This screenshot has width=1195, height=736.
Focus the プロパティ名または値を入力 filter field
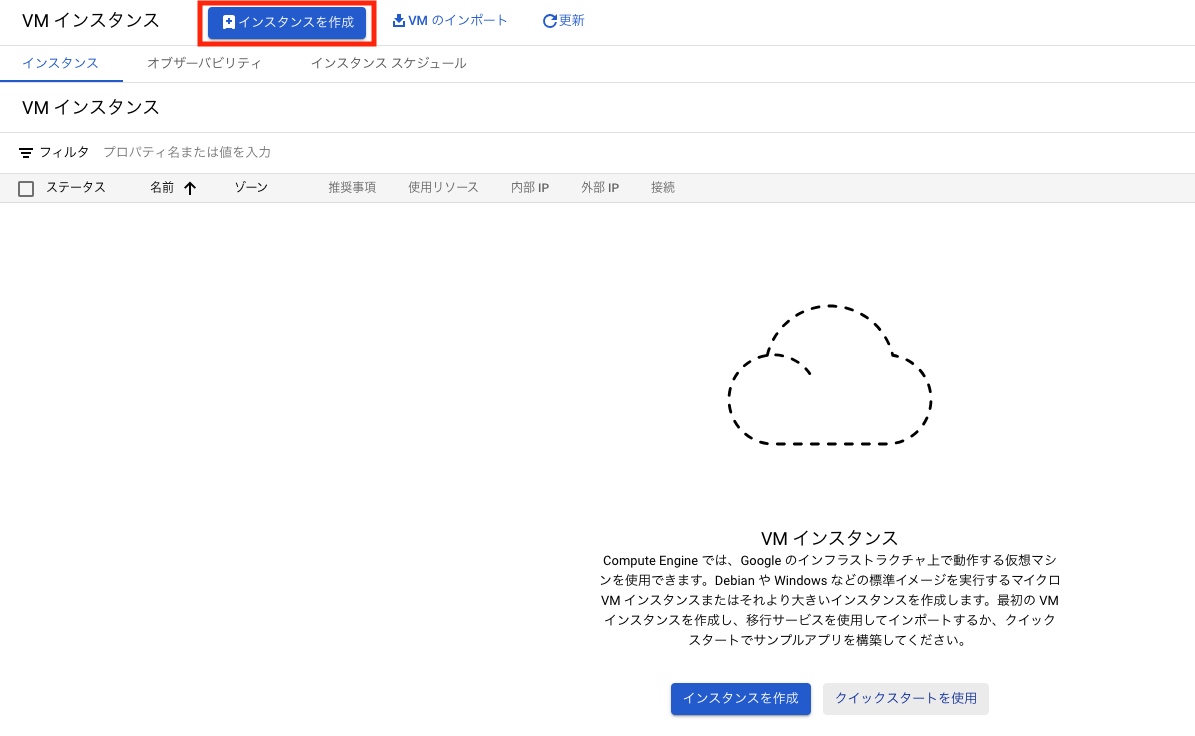tap(187, 152)
